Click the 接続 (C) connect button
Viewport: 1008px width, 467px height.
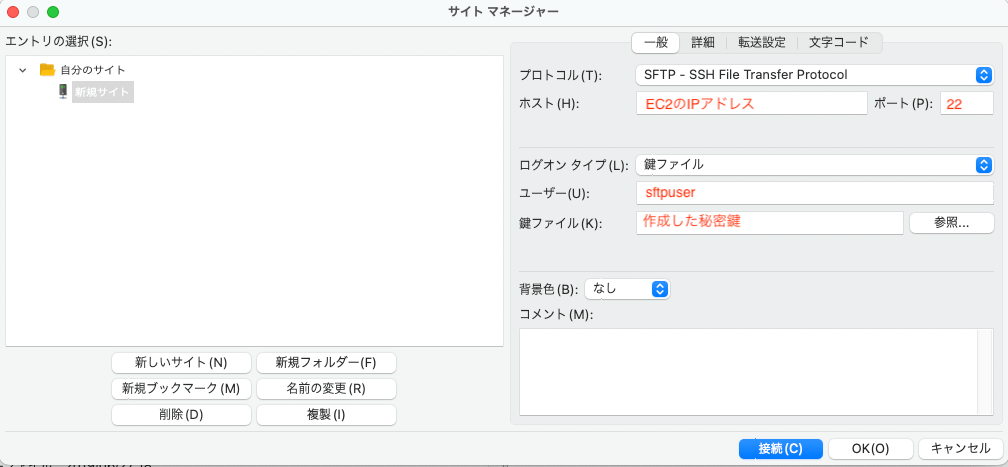780,448
